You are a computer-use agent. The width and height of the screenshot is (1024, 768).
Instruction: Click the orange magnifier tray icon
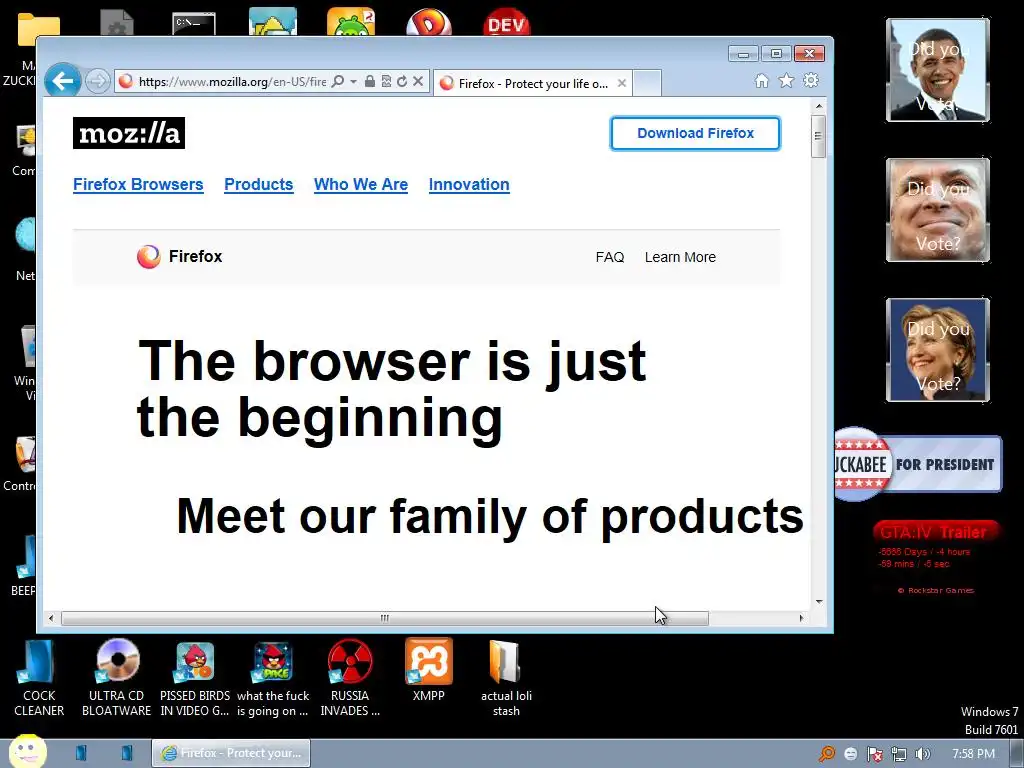click(x=827, y=754)
